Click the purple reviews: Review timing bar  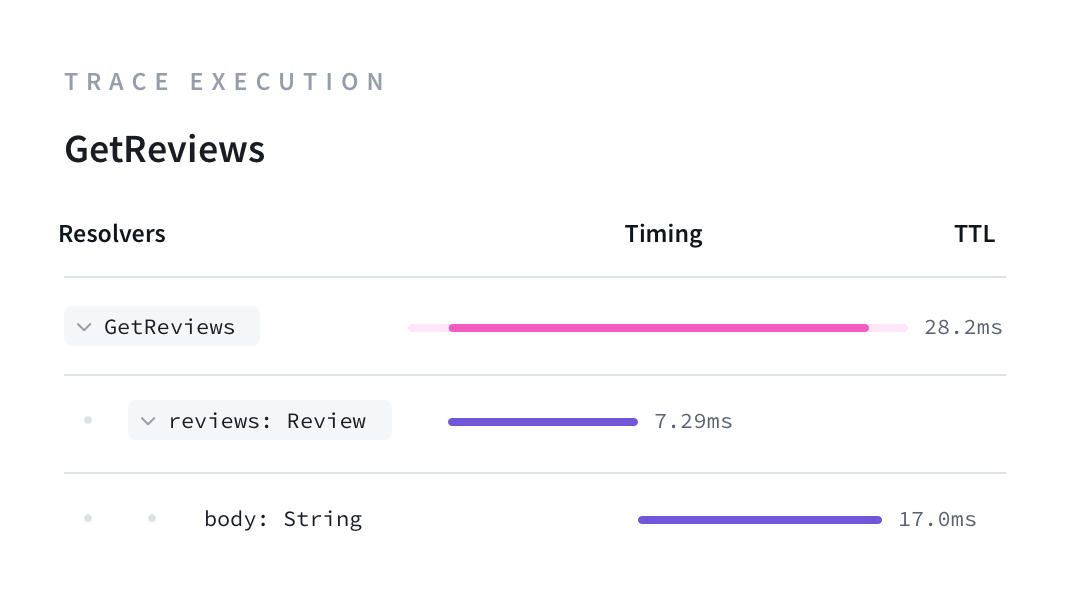click(x=542, y=422)
